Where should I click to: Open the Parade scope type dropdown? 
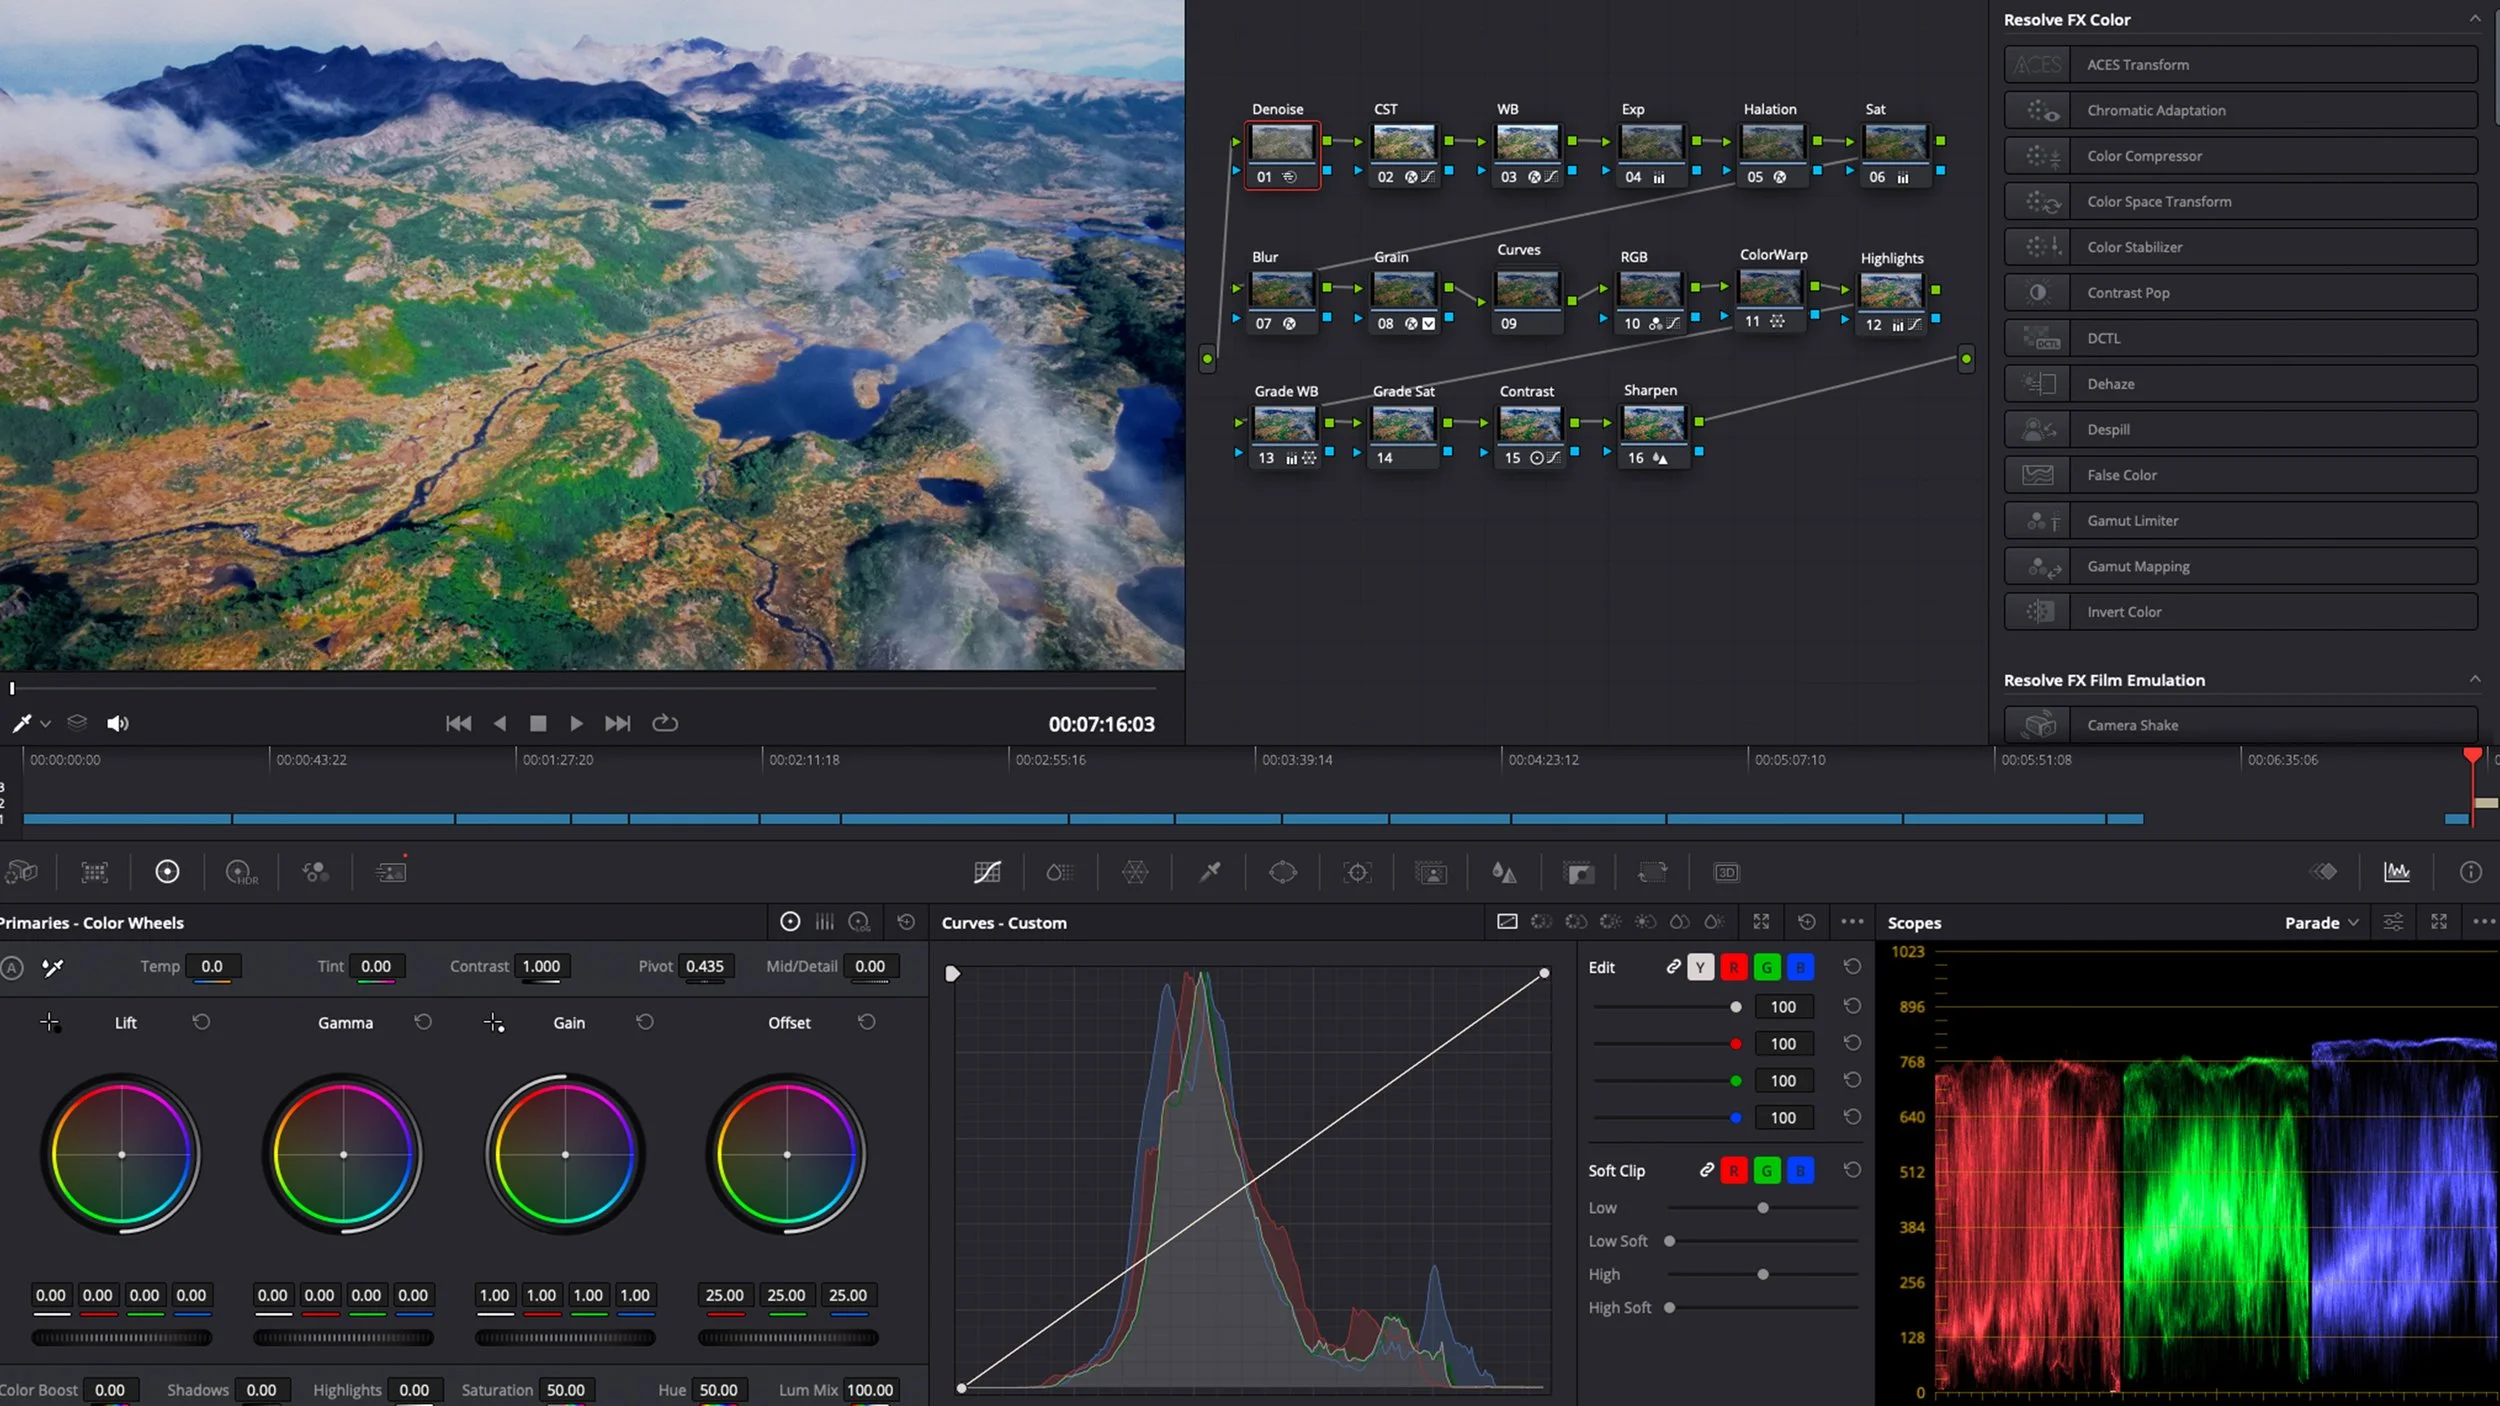pyautogui.click(x=2321, y=922)
